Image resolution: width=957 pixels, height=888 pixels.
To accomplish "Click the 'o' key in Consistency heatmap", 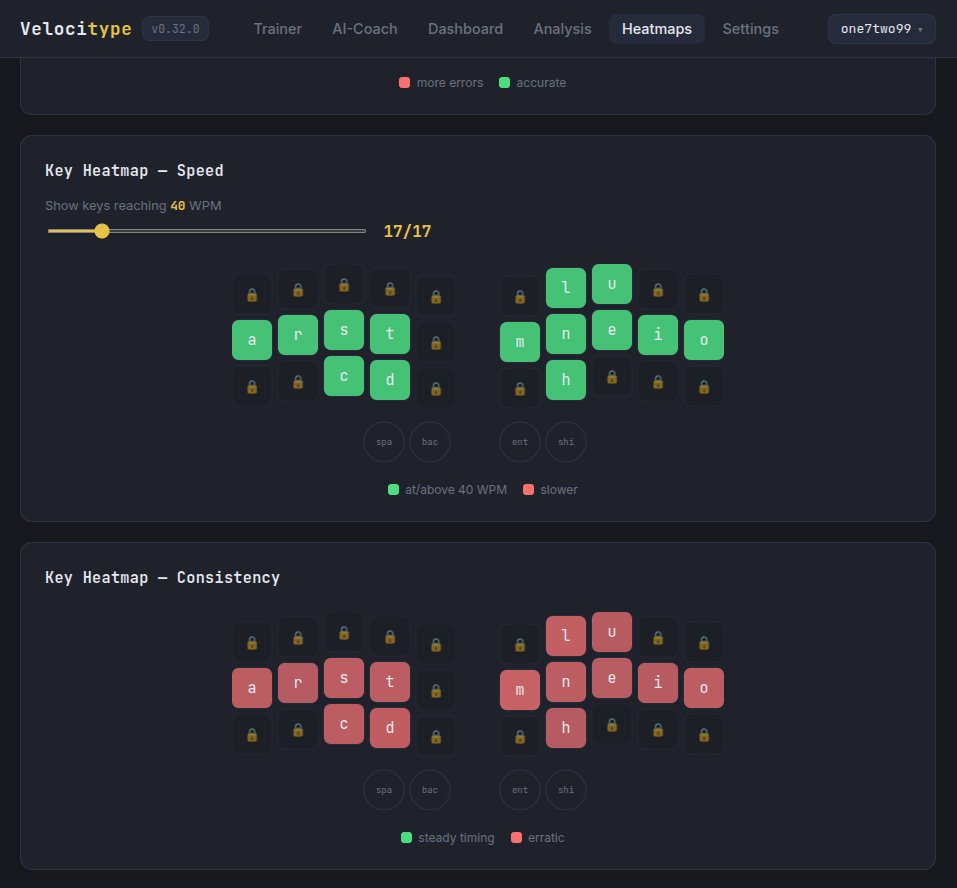I will 704,688.
